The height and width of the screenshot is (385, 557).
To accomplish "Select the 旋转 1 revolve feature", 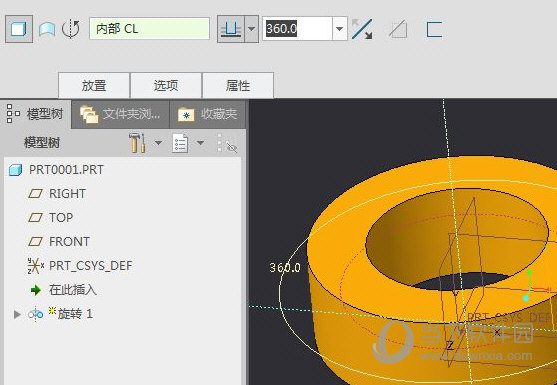I will point(75,314).
